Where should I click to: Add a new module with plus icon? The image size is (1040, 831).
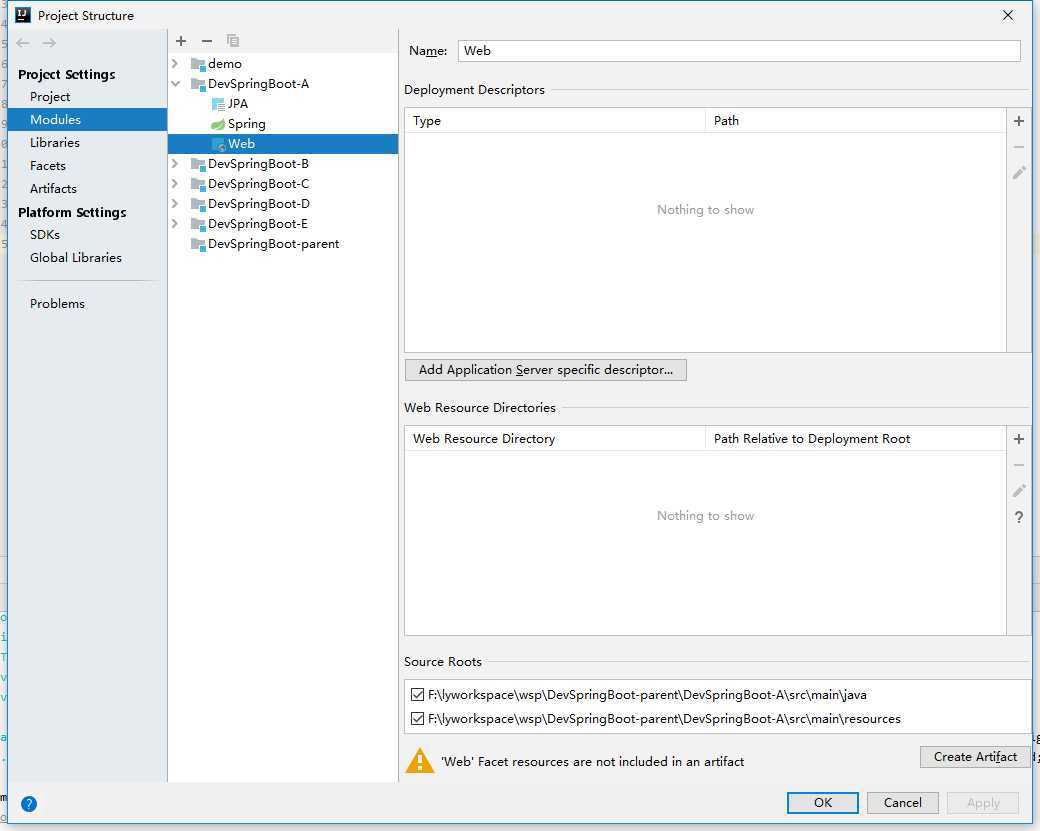[181, 41]
